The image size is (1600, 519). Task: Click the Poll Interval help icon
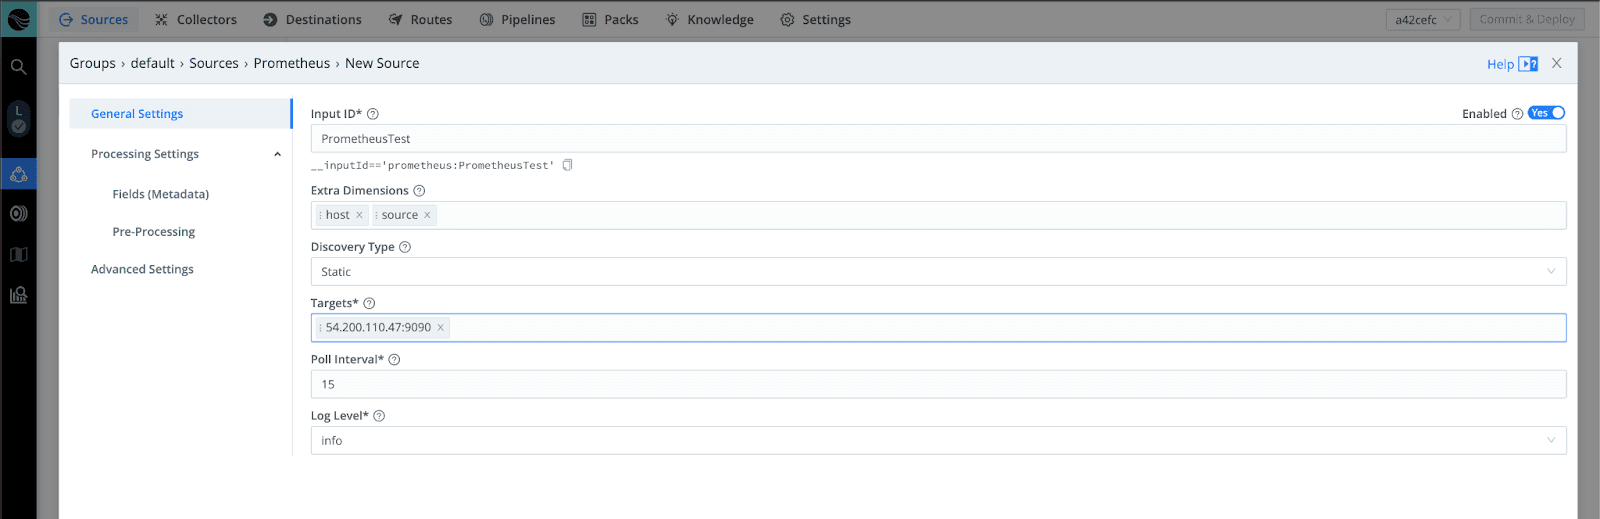coord(394,360)
